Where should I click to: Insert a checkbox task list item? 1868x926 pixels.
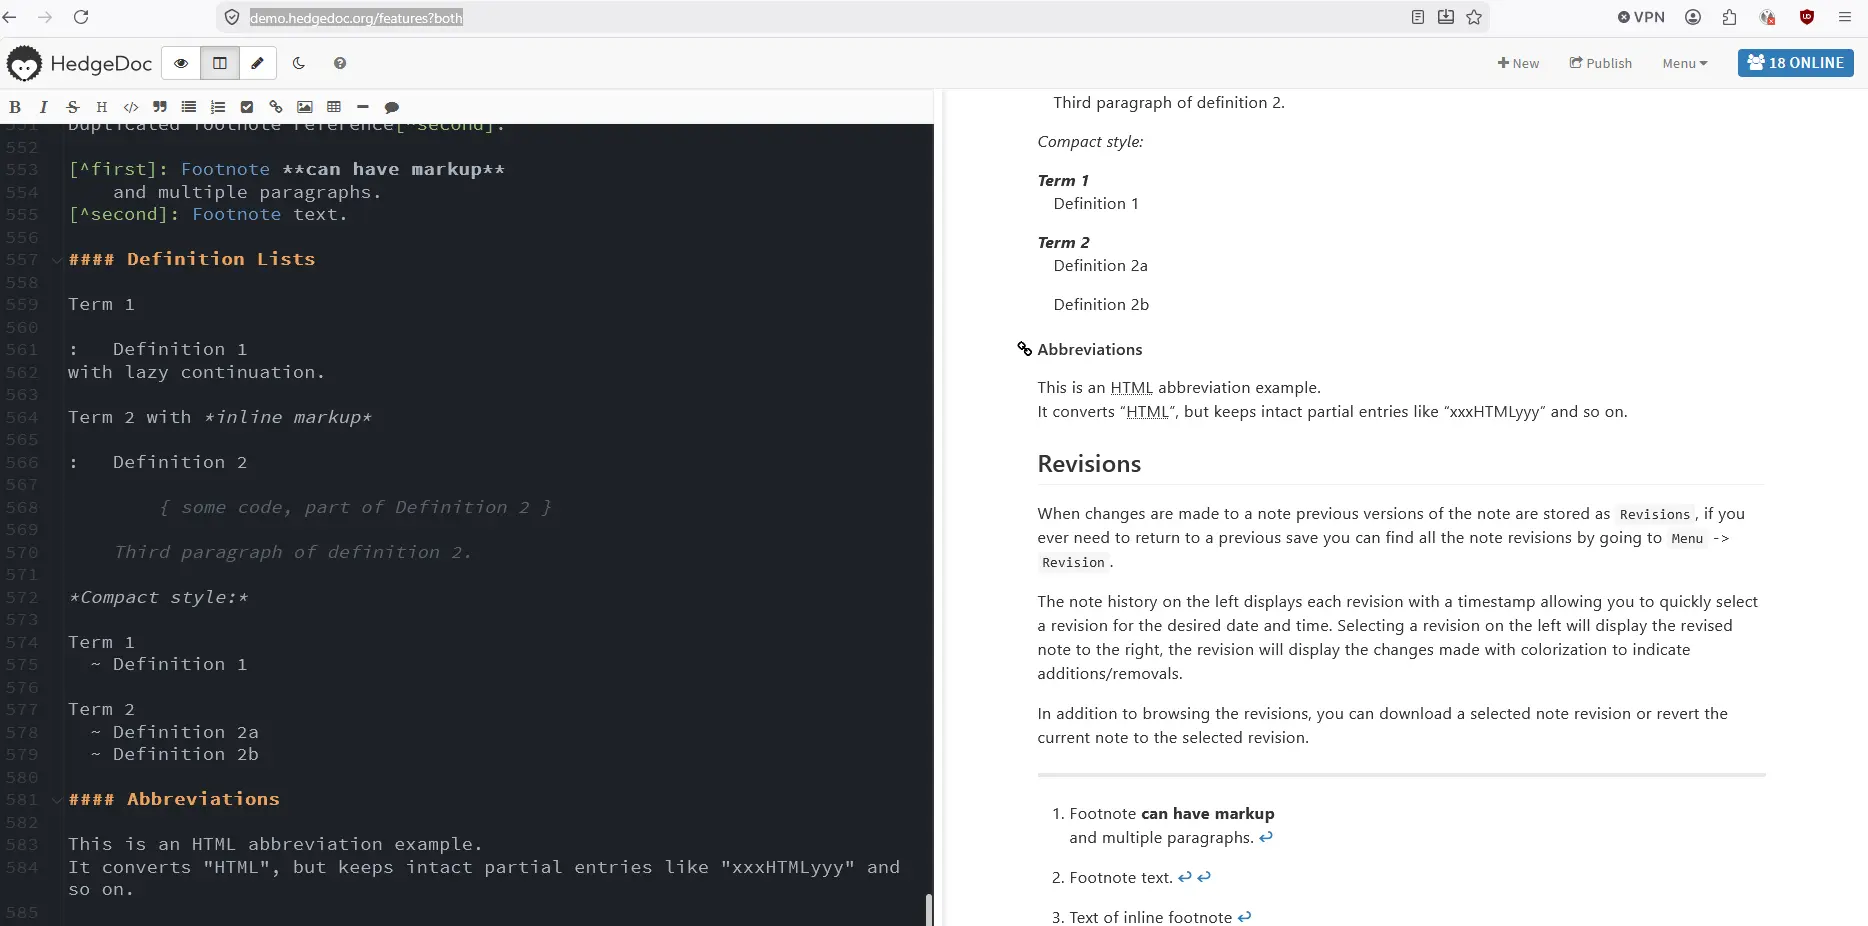pyautogui.click(x=247, y=107)
